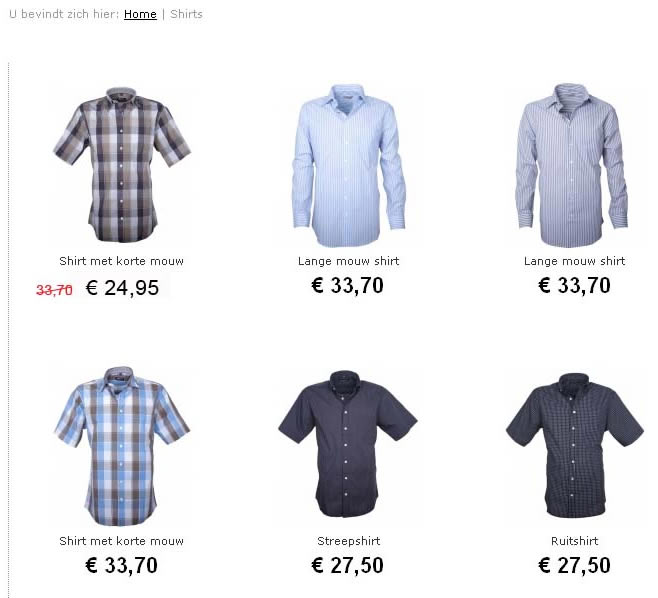Click 'Shirt met korte mouw' title under brown plaid shirt
This screenshot has height=598, width=658.
pyautogui.click(x=121, y=261)
